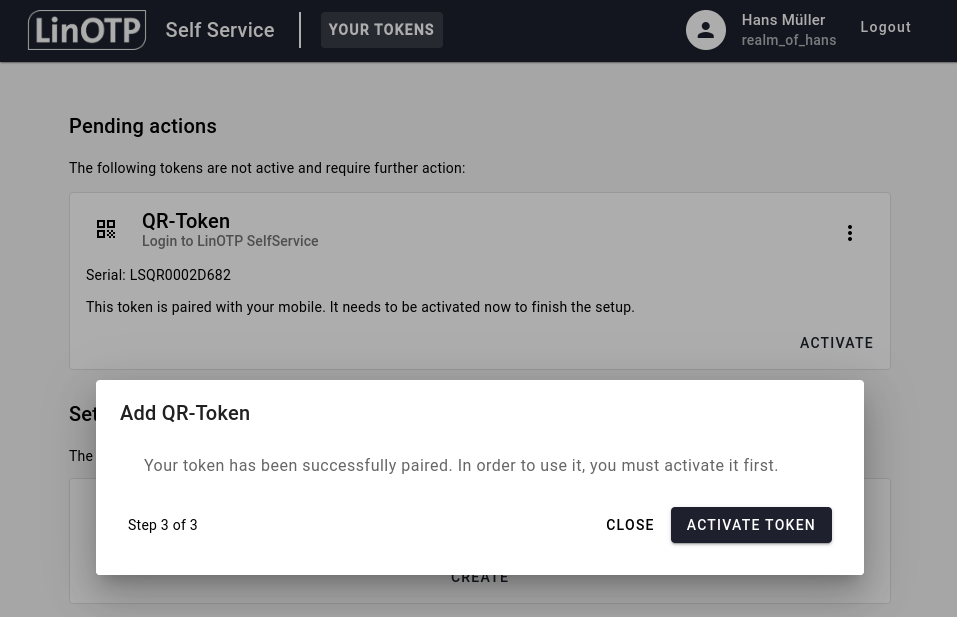This screenshot has width=957, height=617.
Task: Click the successfully paired message text
Action: point(460,465)
